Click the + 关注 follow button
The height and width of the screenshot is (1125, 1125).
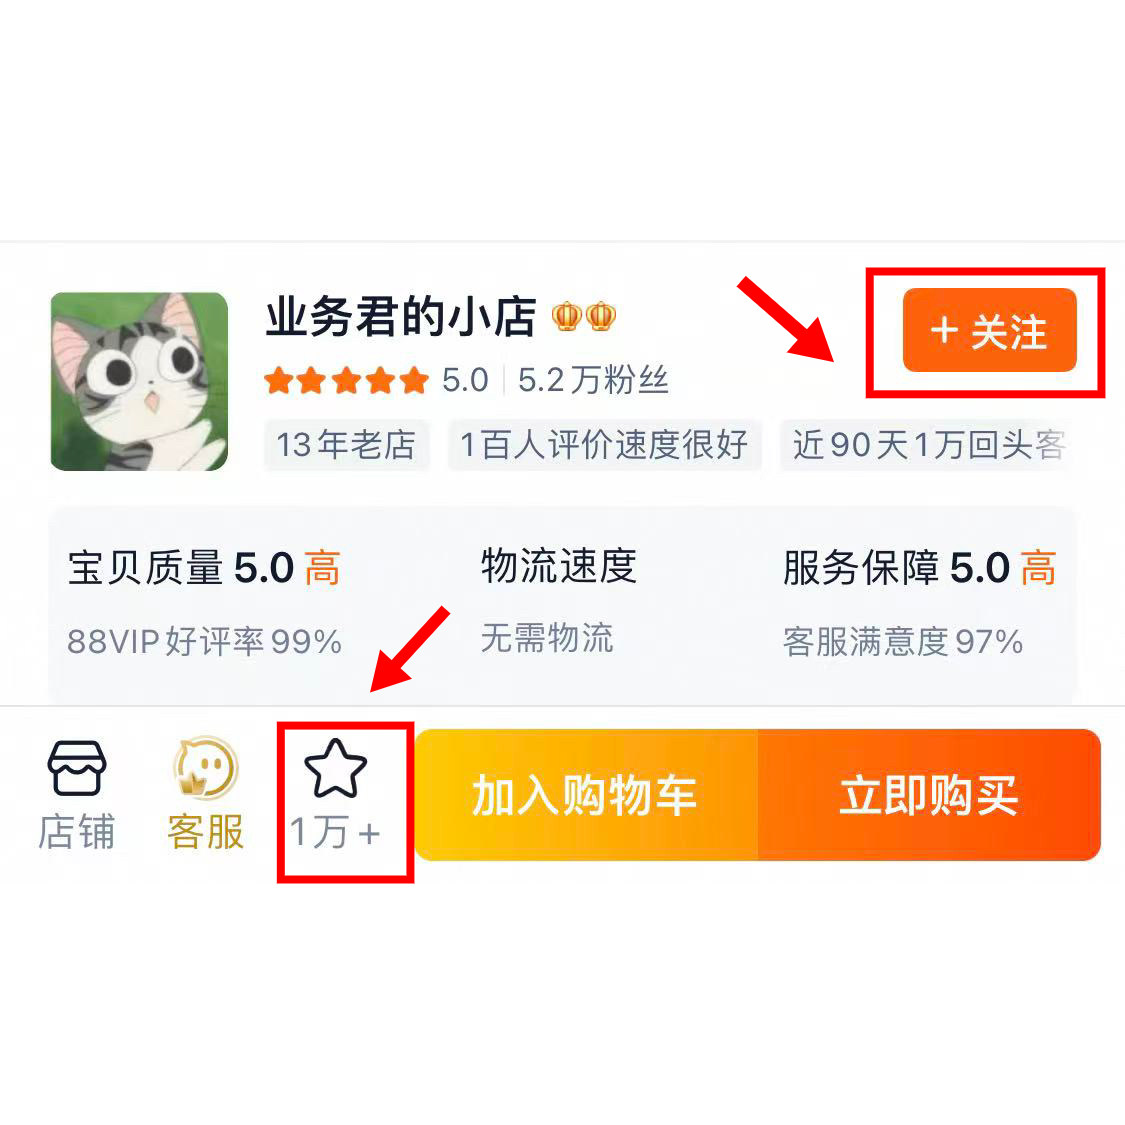click(989, 331)
